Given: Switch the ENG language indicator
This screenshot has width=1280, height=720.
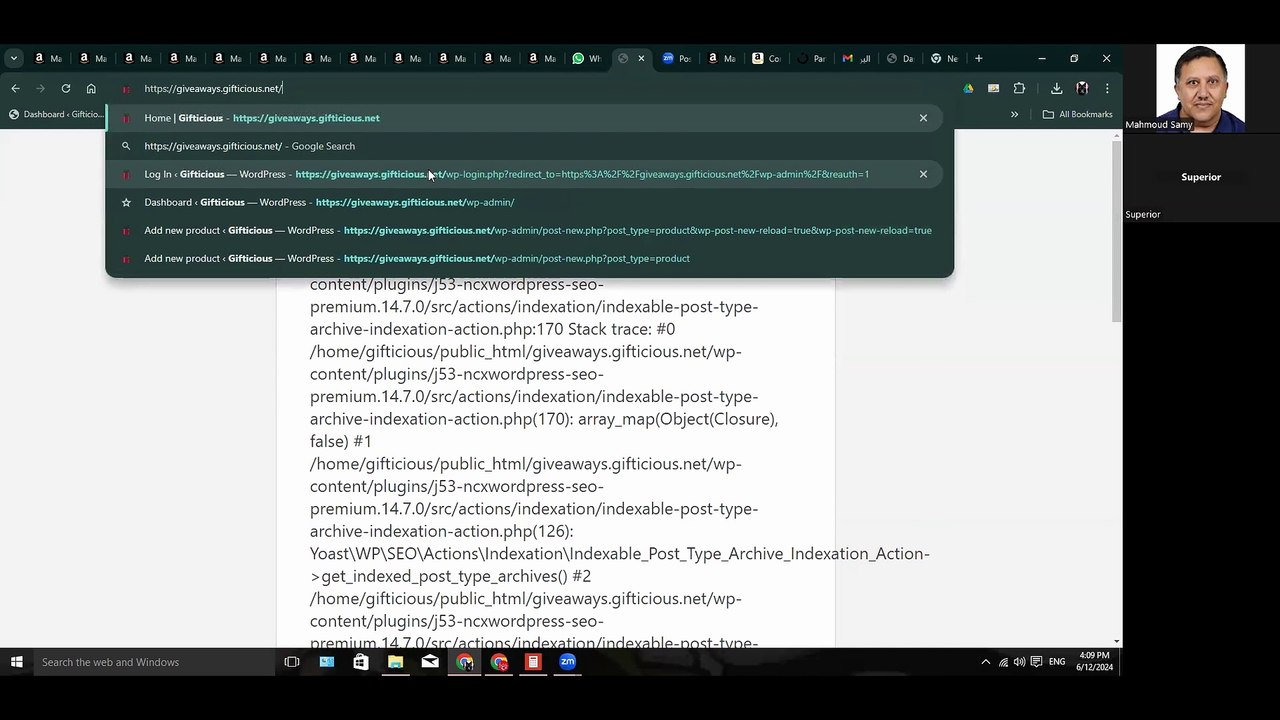Looking at the screenshot, I should pos(1057,662).
